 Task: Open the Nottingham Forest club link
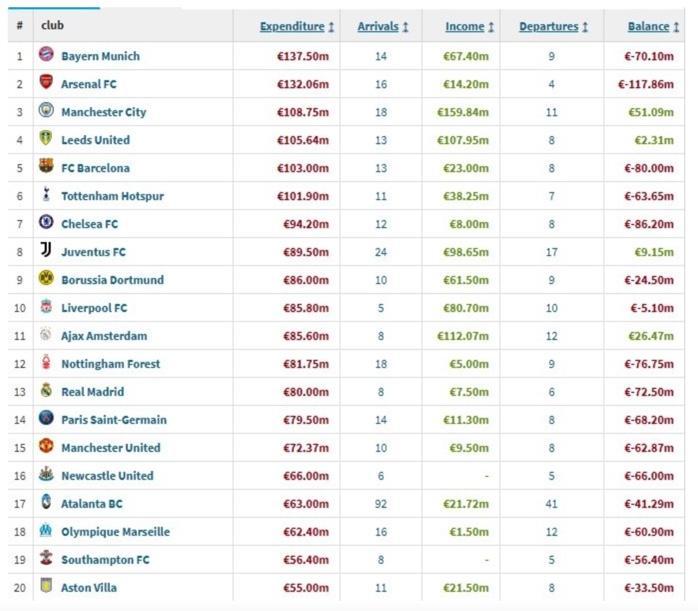point(110,364)
